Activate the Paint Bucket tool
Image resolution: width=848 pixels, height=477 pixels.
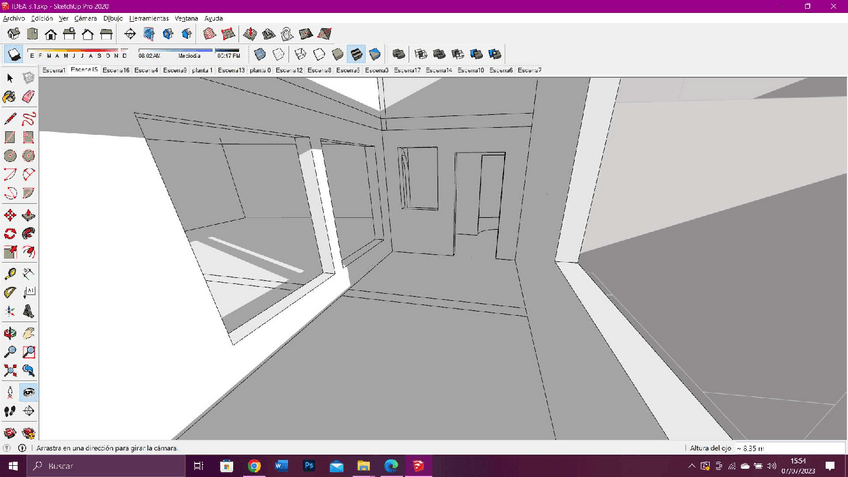(x=10, y=97)
